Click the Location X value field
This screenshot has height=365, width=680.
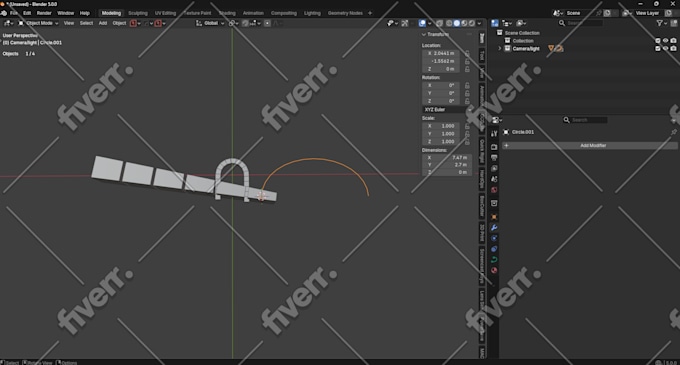pos(441,53)
